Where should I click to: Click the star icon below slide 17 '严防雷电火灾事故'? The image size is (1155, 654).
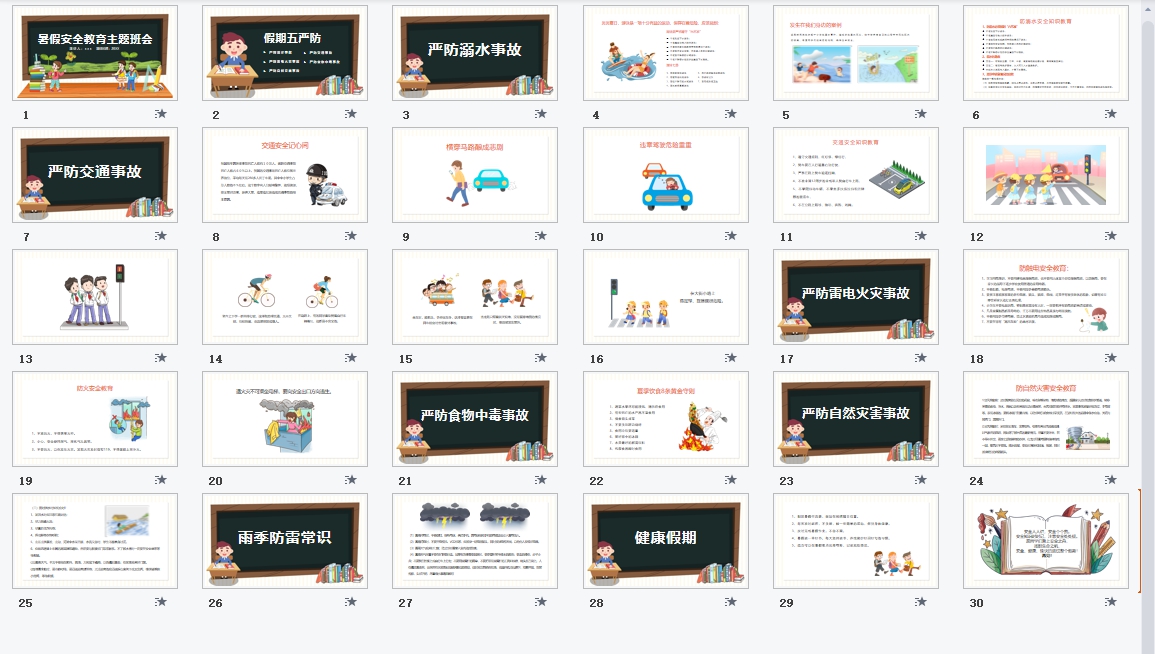tap(920, 357)
